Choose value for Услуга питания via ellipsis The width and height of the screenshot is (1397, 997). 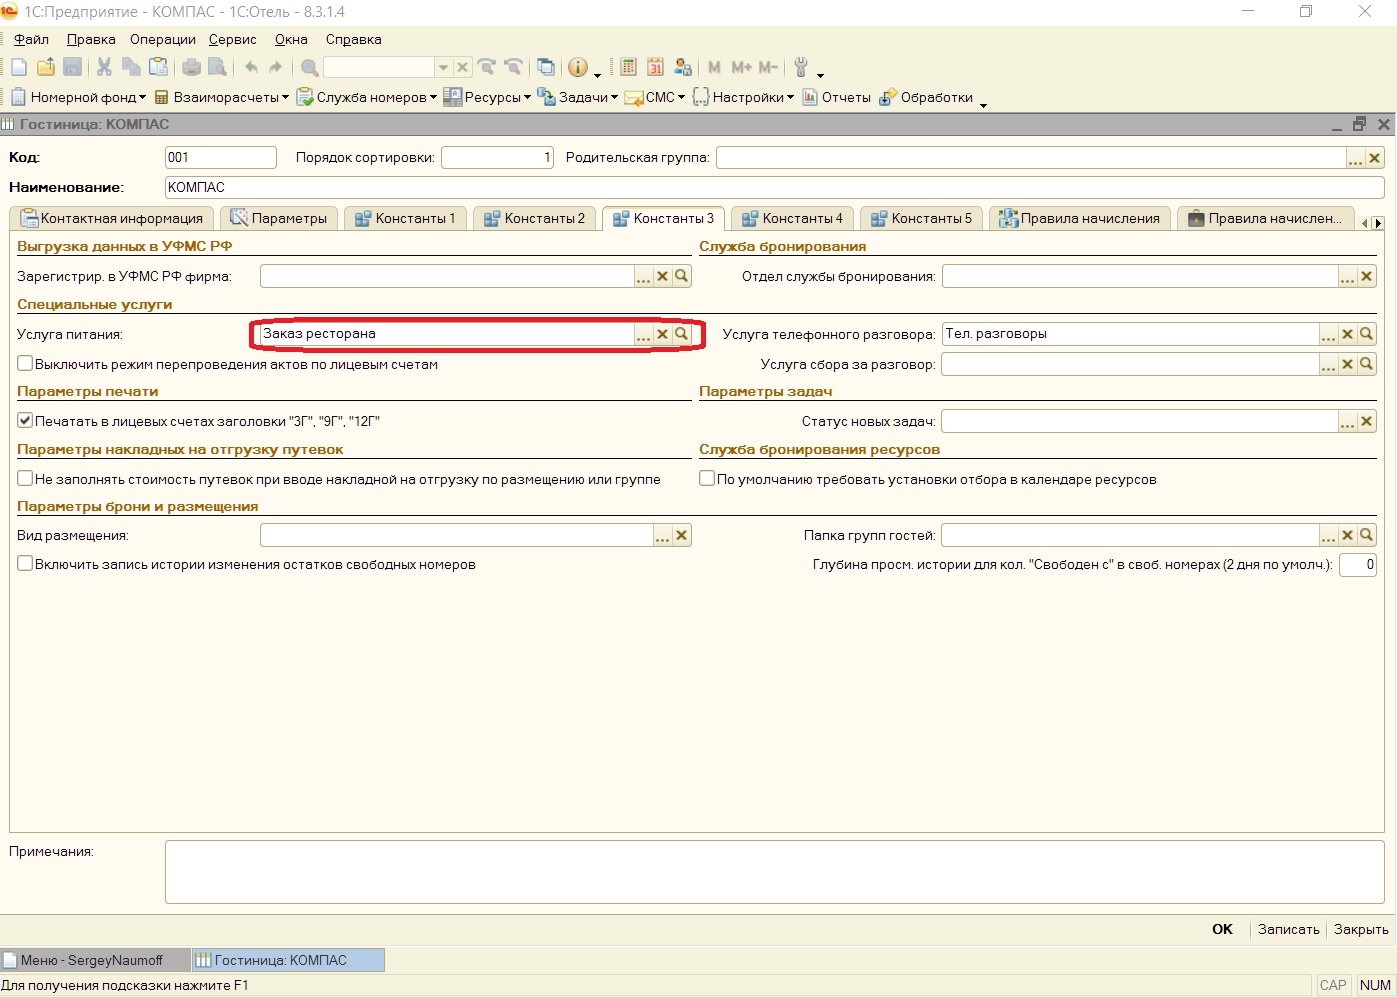coord(643,334)
